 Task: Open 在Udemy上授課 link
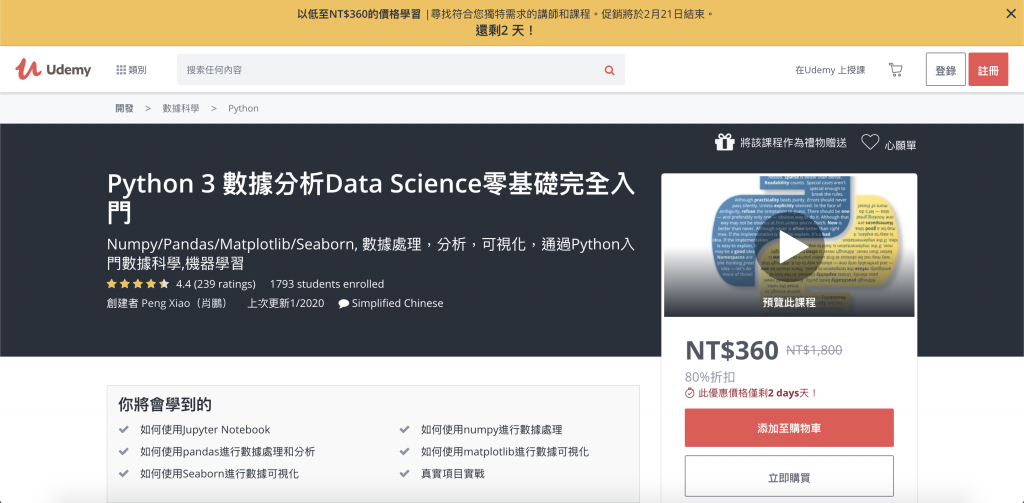pos(829,70)
